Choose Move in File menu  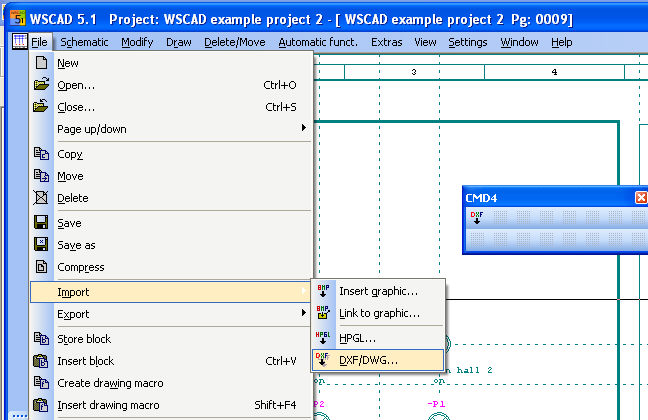(x=171, y=176)
